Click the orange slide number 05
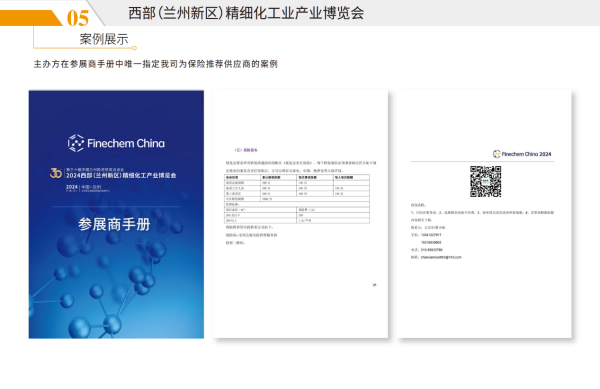The image size is (600, 389). 78,18
